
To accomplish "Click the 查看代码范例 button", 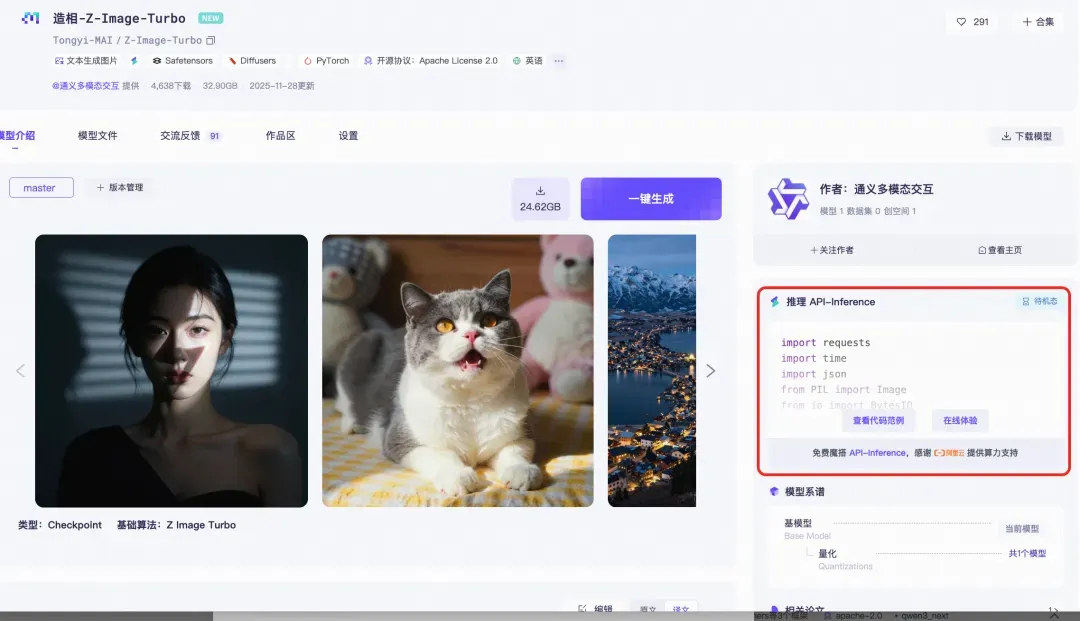I will point(876,421).
